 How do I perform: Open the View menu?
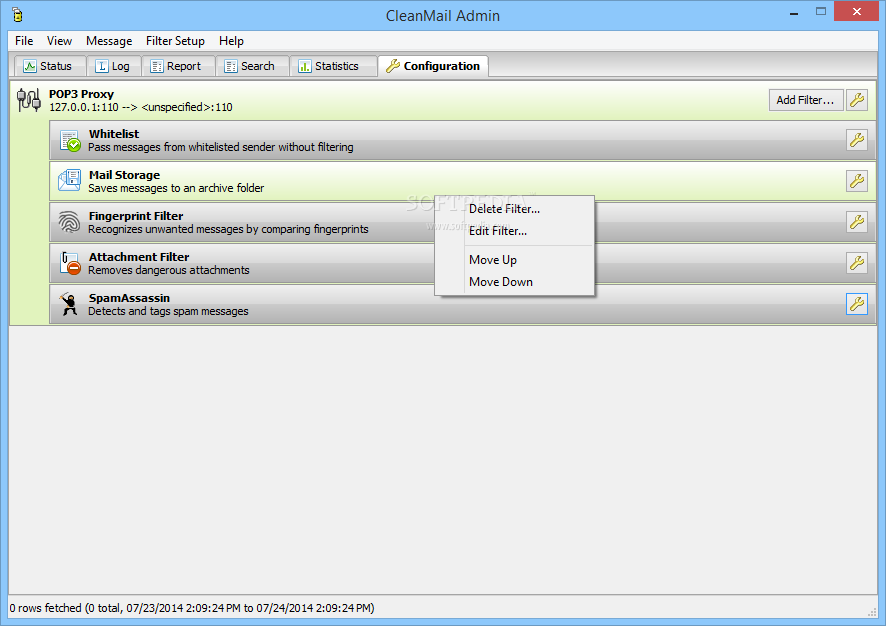[x=59, y=41]
